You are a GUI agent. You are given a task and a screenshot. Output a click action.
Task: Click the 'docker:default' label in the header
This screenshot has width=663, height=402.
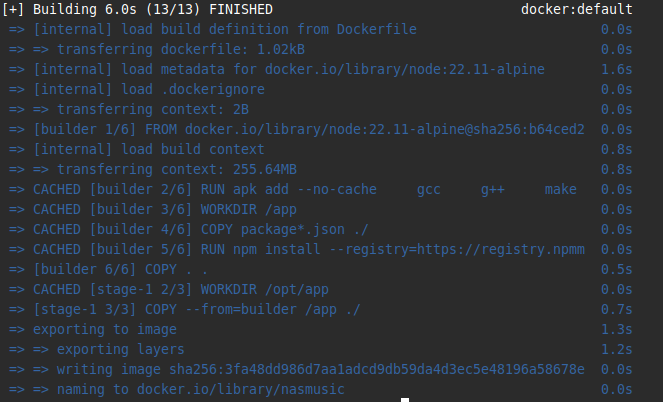pos(576,10)
